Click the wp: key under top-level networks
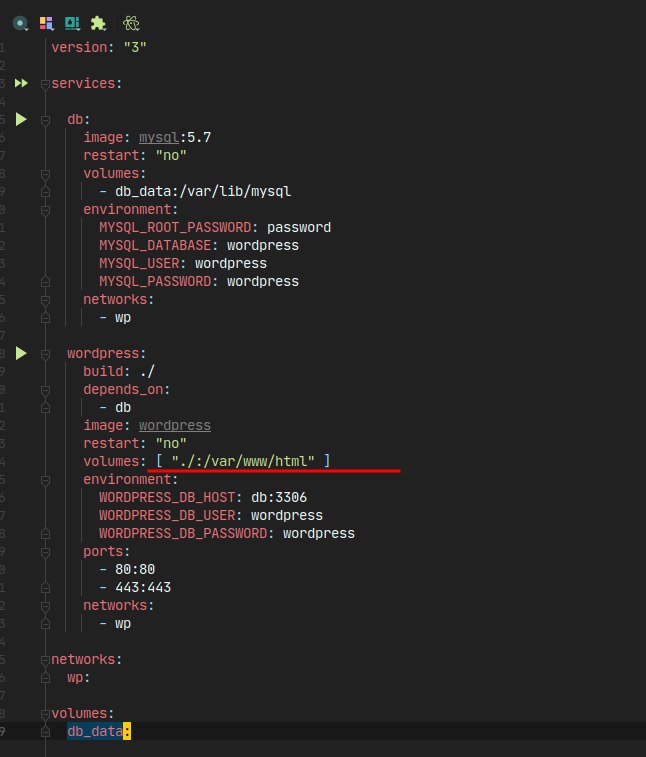The height and width of the screenshot is (757, 646). coord(79,678)
